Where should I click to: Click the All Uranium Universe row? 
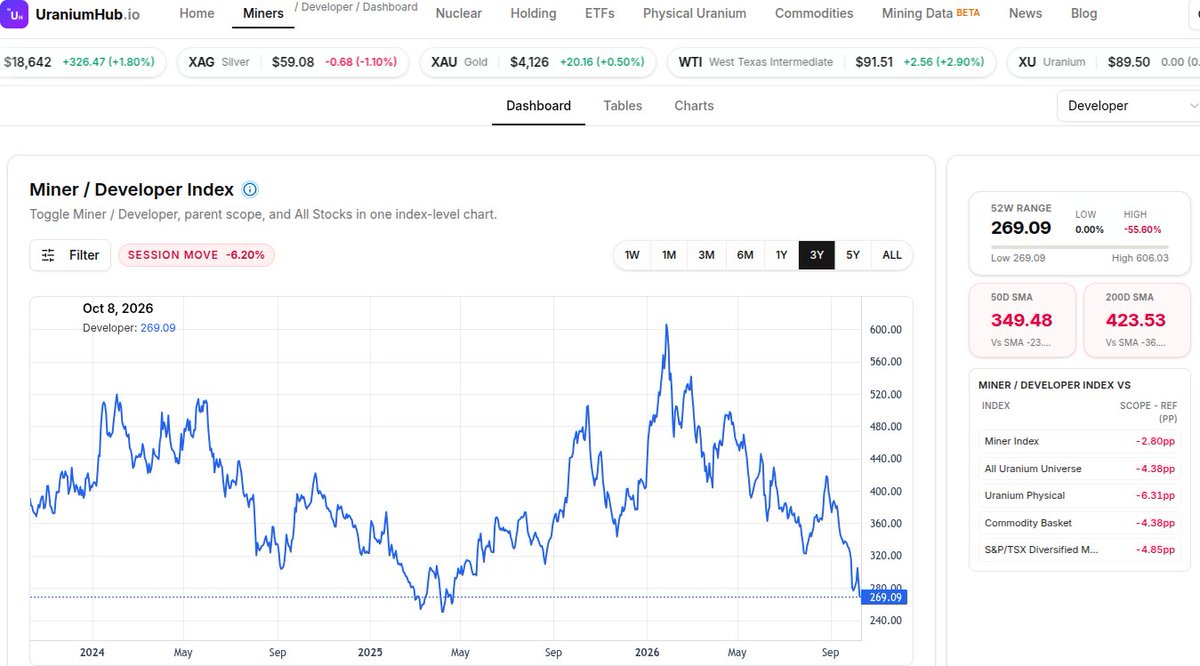click(1080, 468)
